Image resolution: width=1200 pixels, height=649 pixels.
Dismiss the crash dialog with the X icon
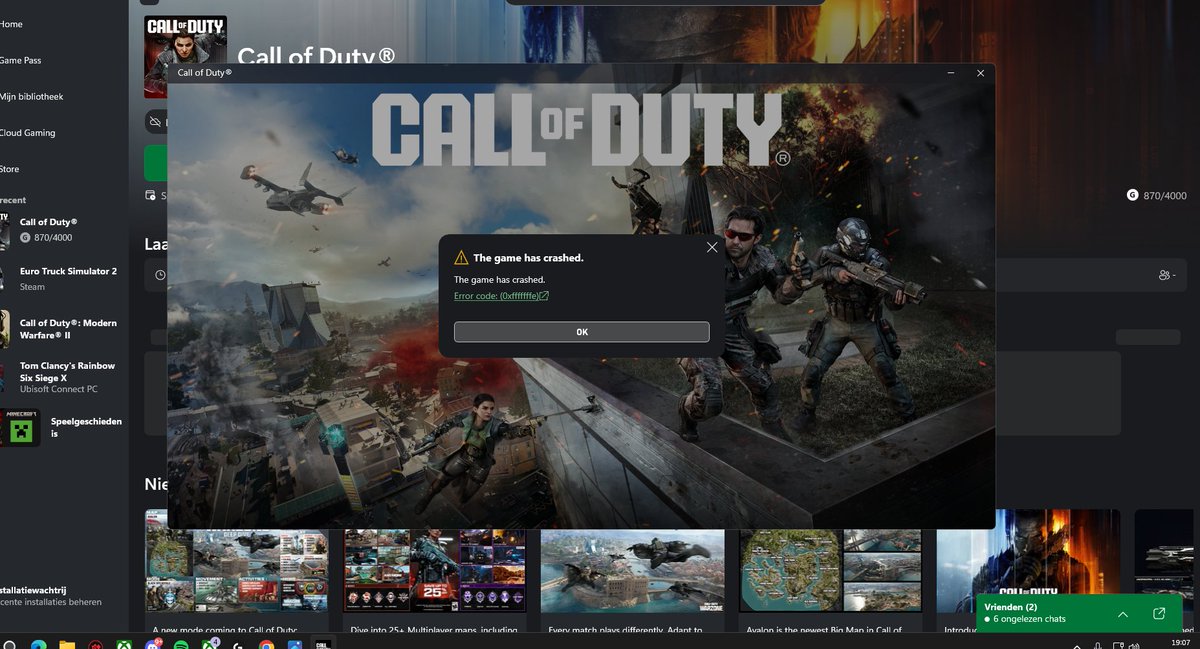point(712,247)
